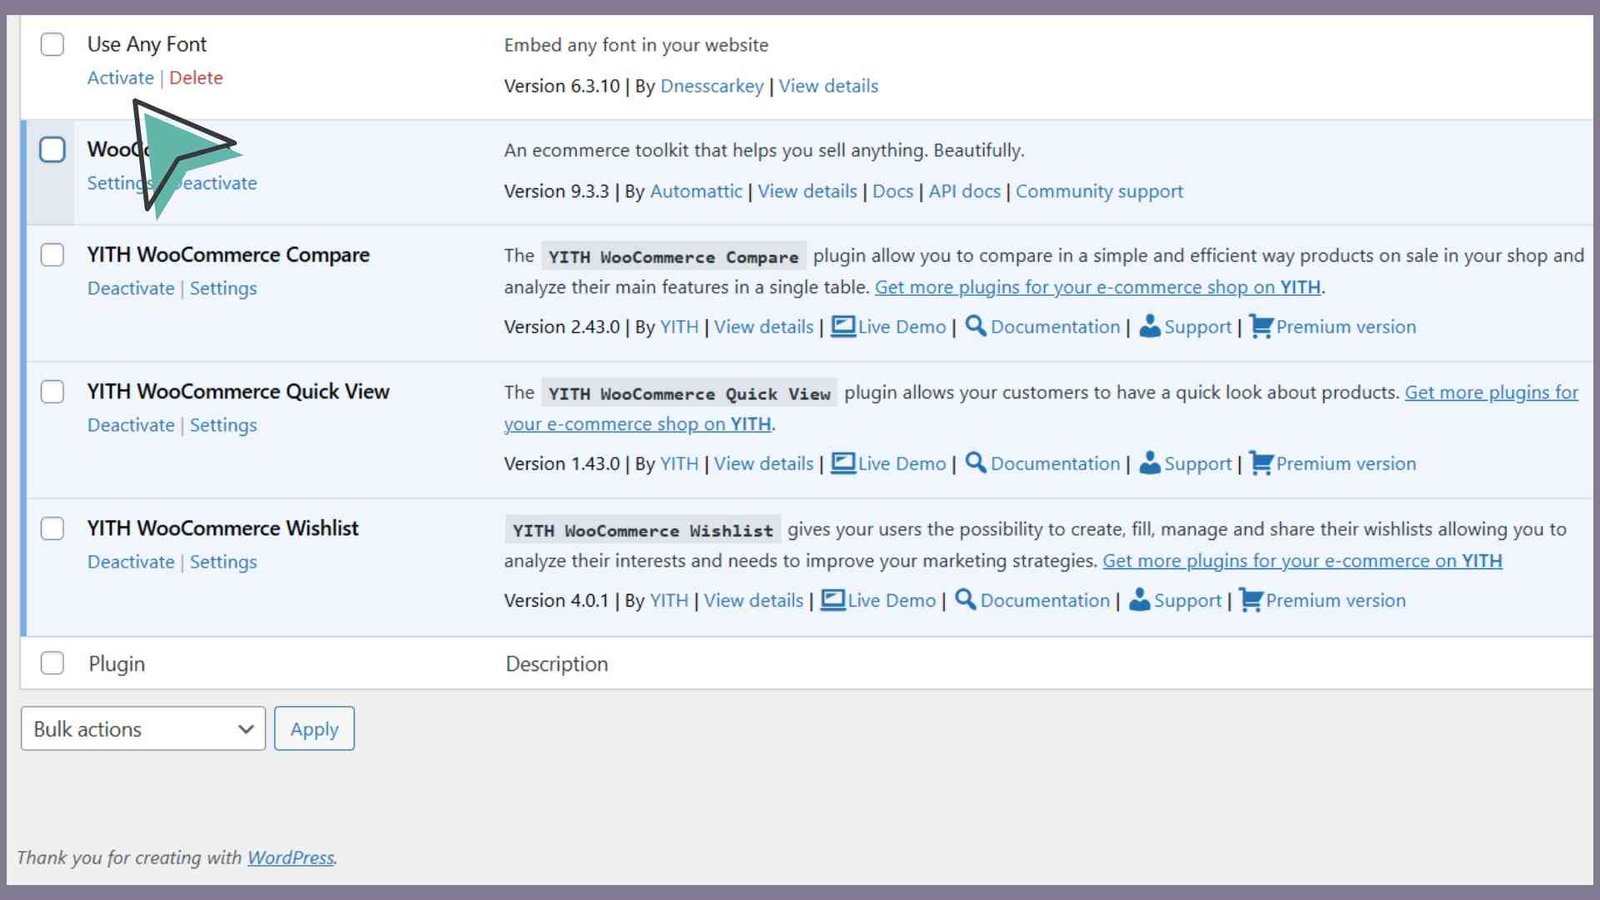Click the Apply button
The image size is (1600, 900).
tap(314, 729)
